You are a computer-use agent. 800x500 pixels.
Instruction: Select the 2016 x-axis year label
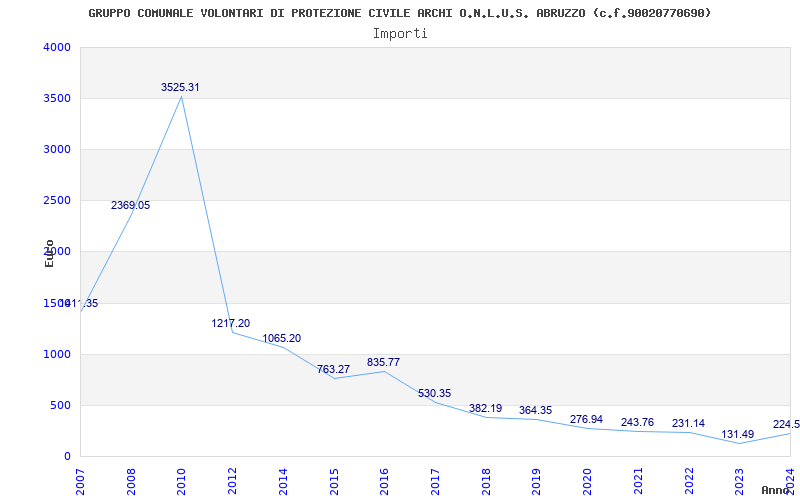pos(384,482)
